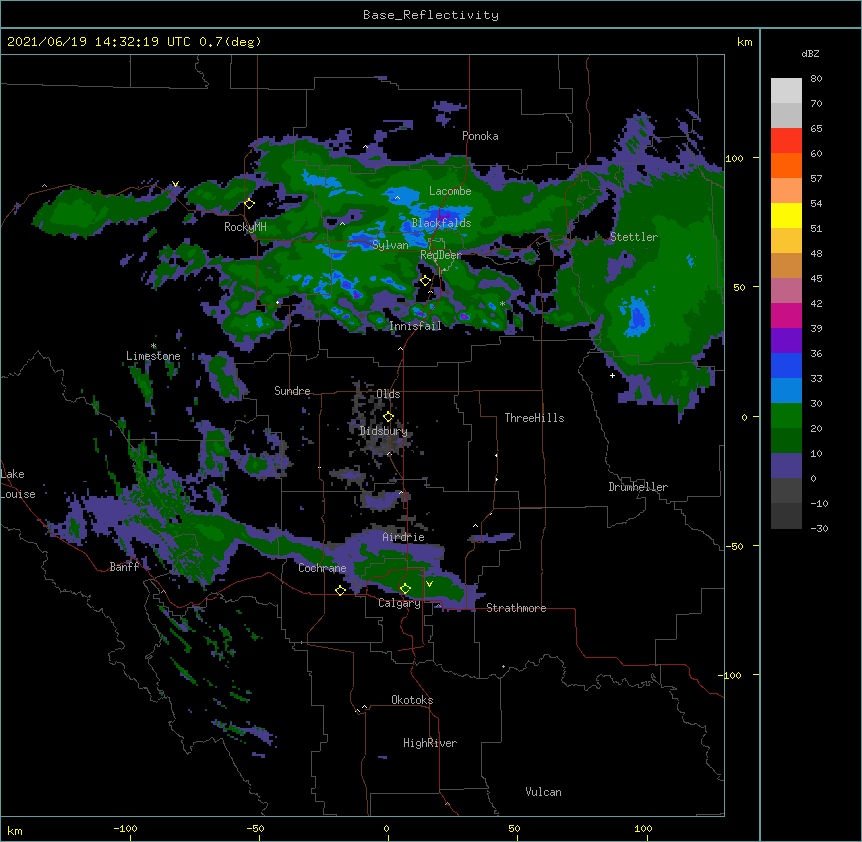Click the Didsbury town label
This screenshot has height=842, width=862.
tap(383, 431)
